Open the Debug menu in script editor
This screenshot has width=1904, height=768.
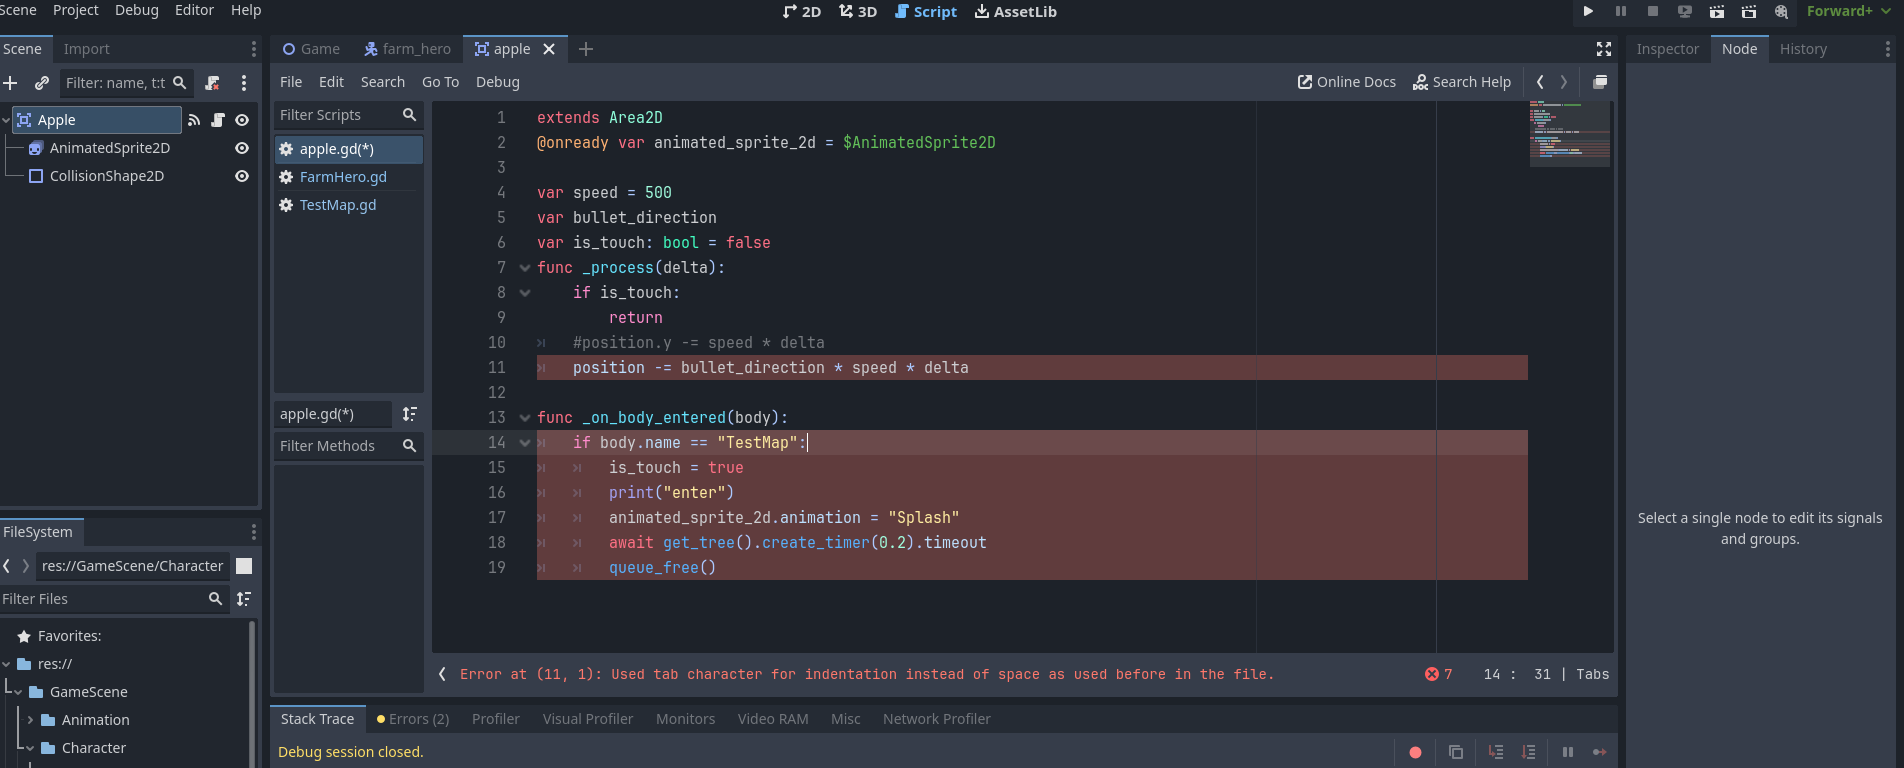(497, 82)
